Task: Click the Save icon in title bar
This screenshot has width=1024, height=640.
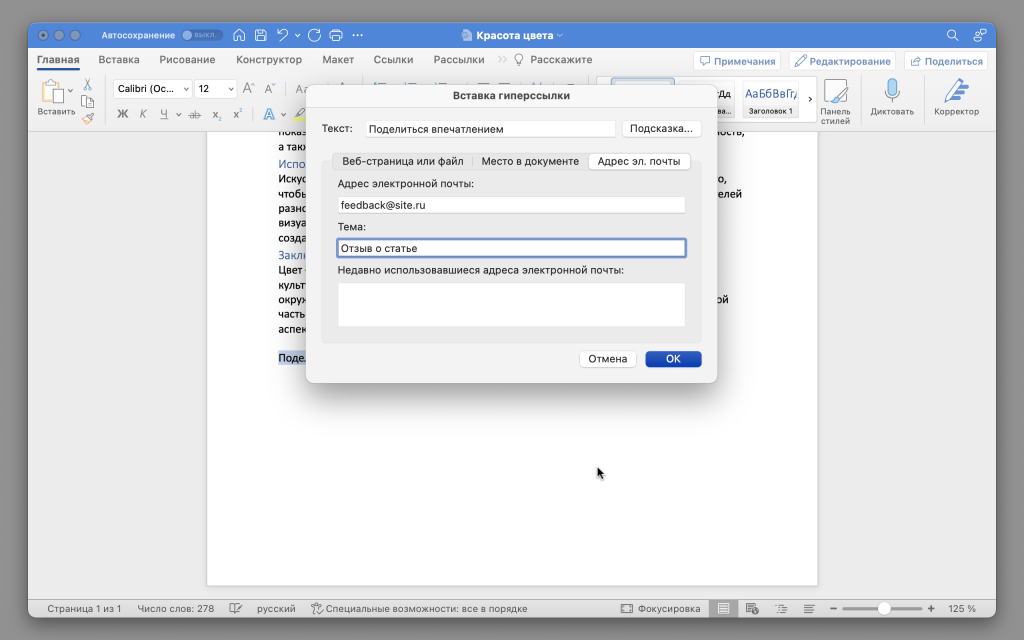Action: pyautogui.click(x=260, y=35)
